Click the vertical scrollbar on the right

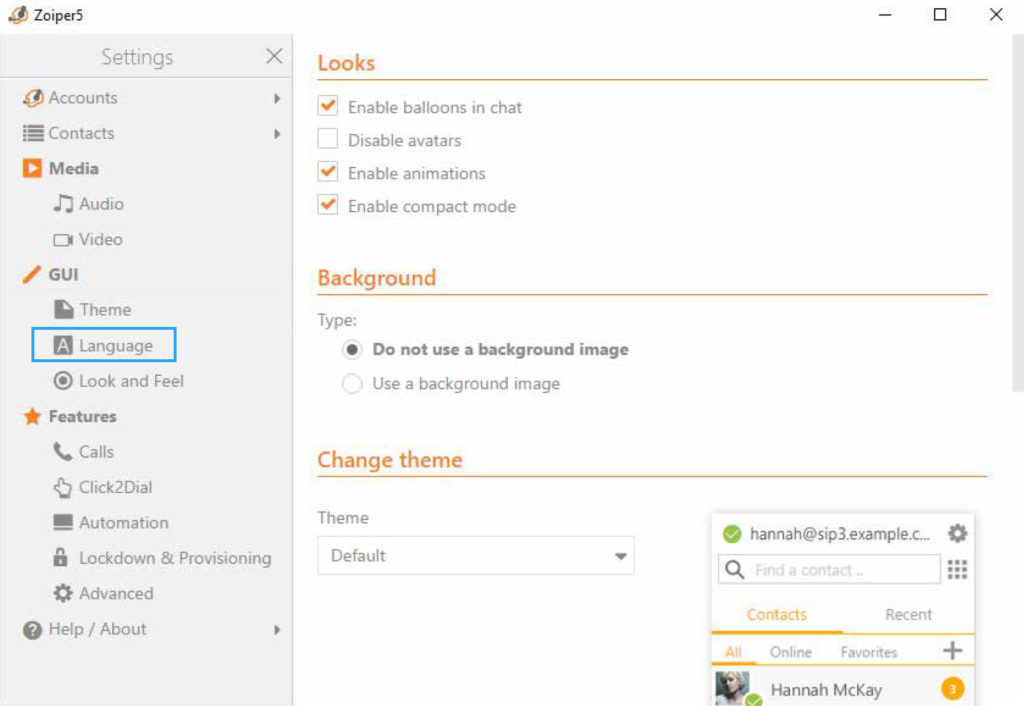[x=1017, y=214]
